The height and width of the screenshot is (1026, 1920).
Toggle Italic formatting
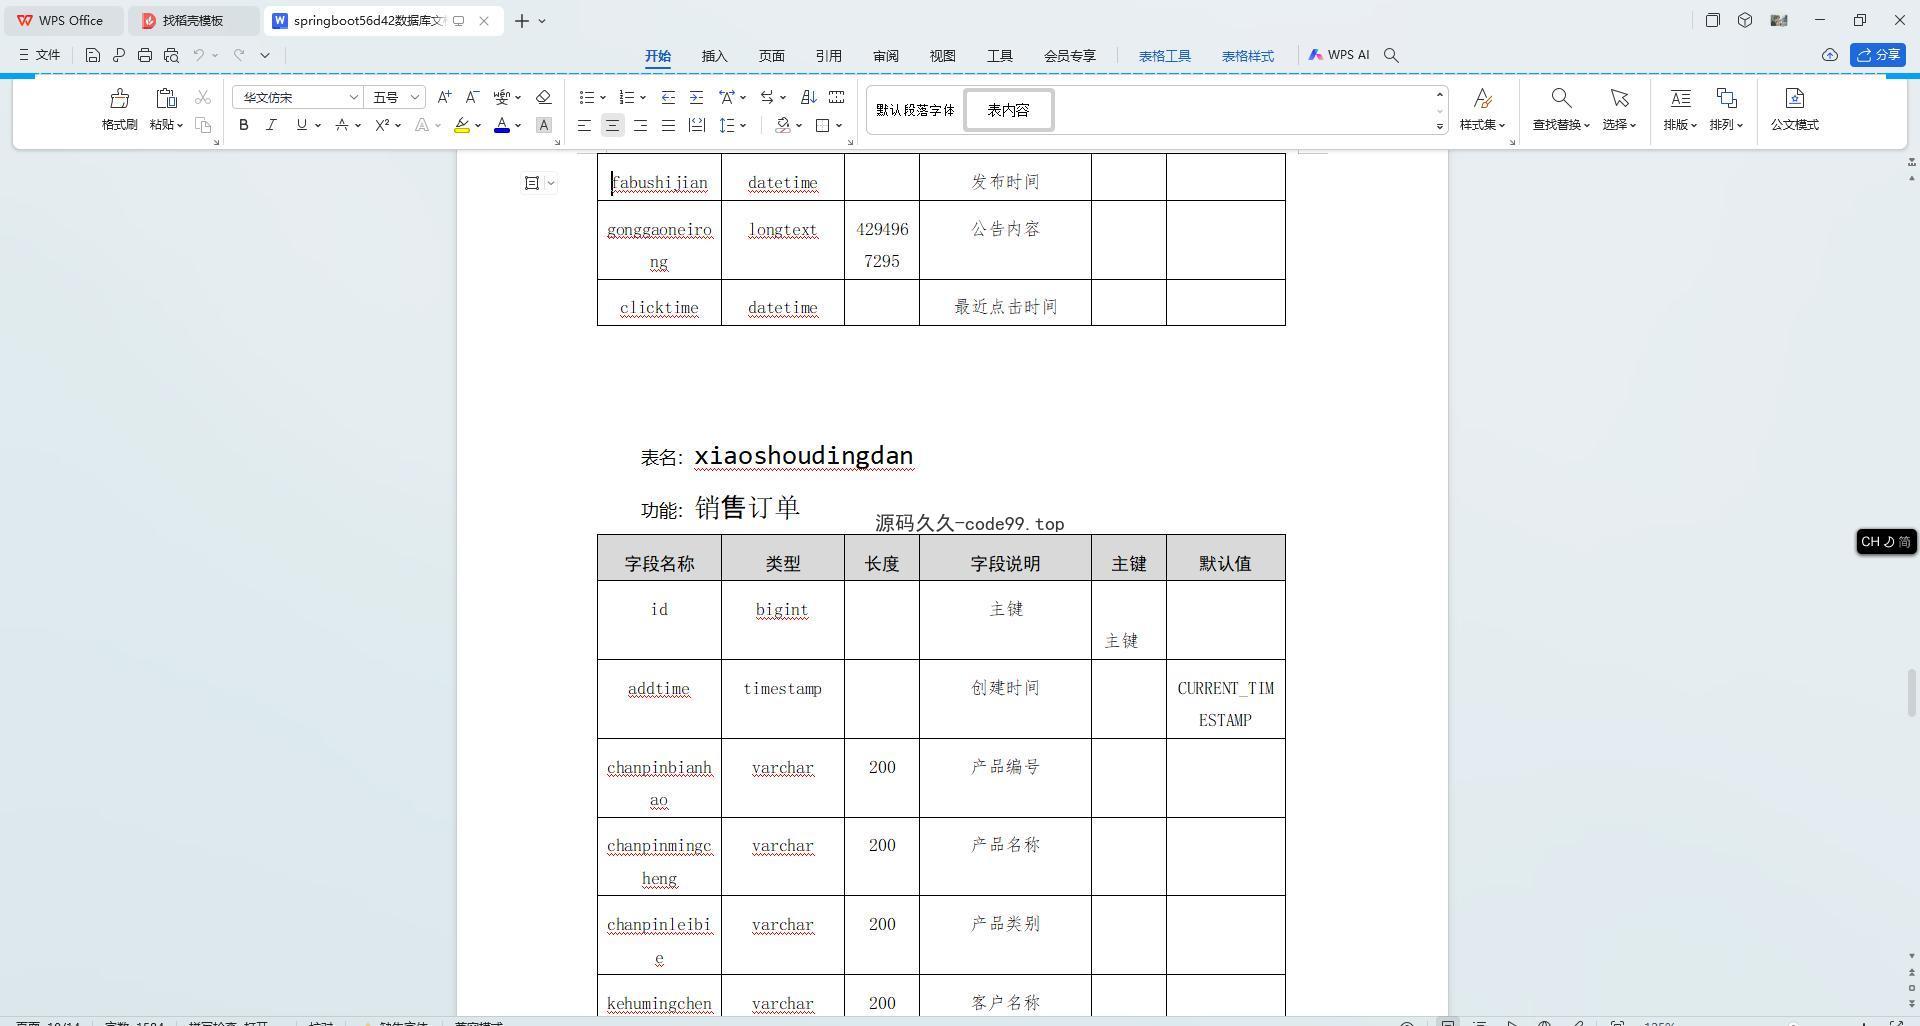[x=271, y=125]
